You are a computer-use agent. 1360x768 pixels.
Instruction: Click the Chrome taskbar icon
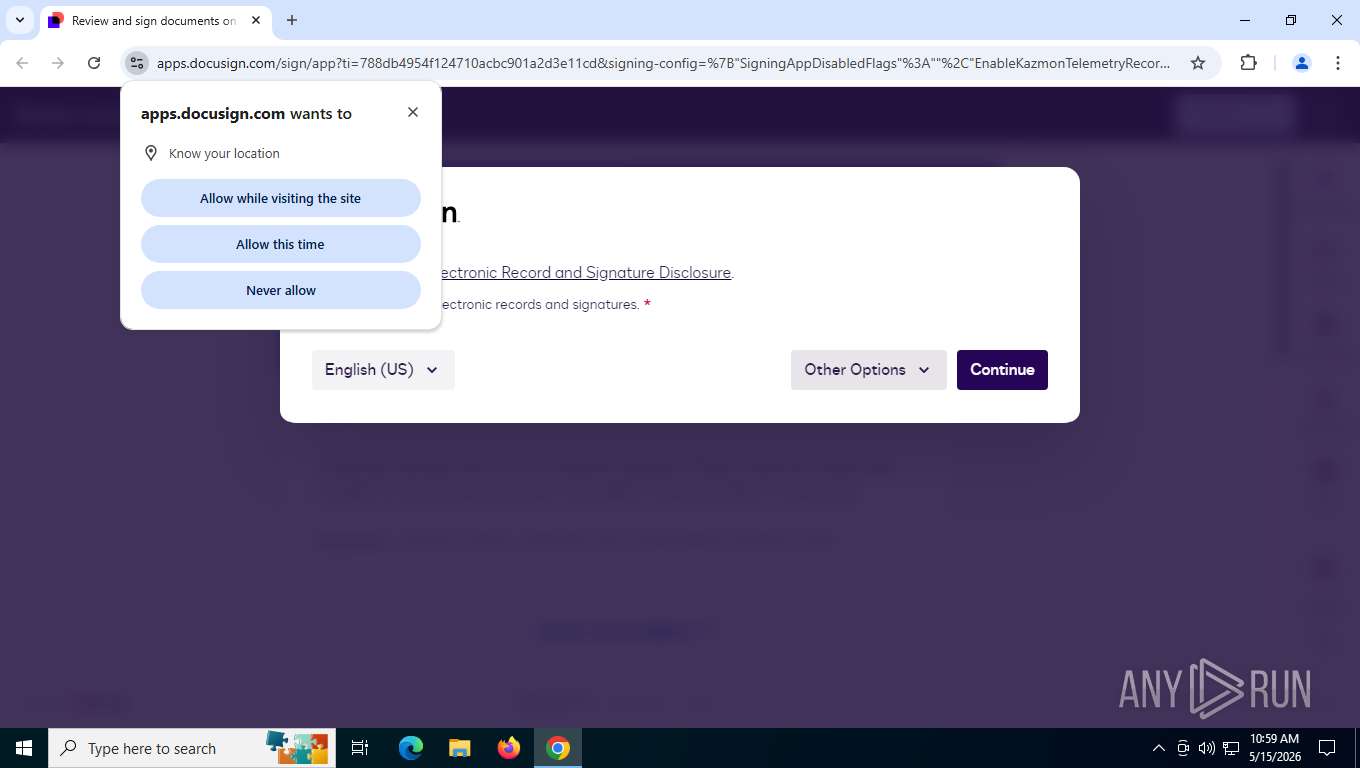pyautogui.click(x=558, y=748)
